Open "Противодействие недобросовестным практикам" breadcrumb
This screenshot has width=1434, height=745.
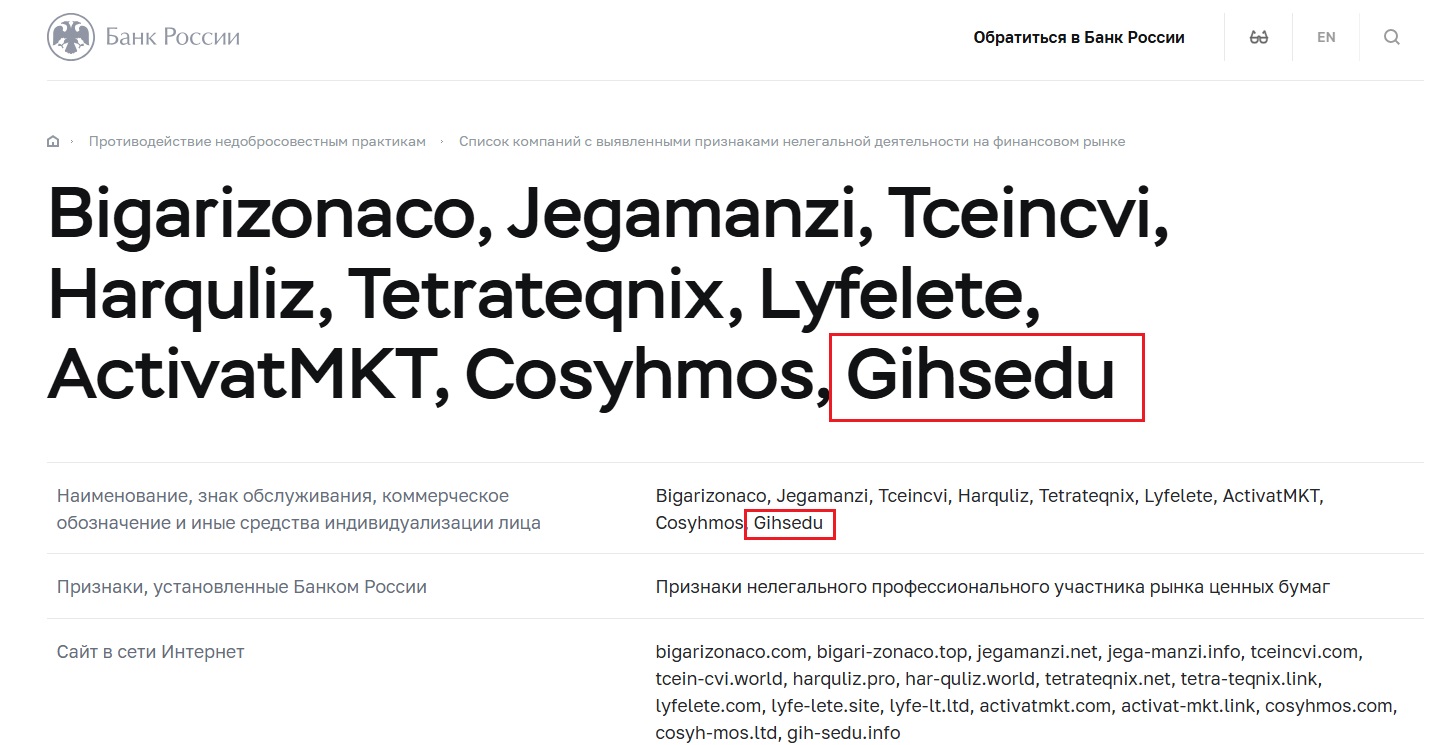[x=257, y=142]
